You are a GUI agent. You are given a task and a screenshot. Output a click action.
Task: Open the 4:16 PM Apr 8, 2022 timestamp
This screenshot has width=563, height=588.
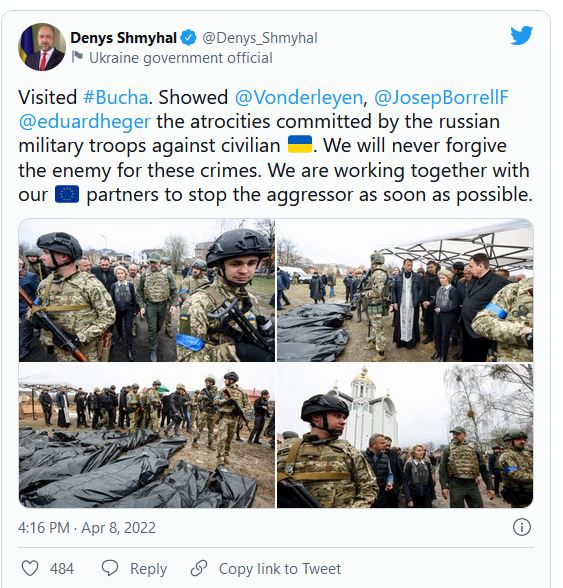(87, 528)
